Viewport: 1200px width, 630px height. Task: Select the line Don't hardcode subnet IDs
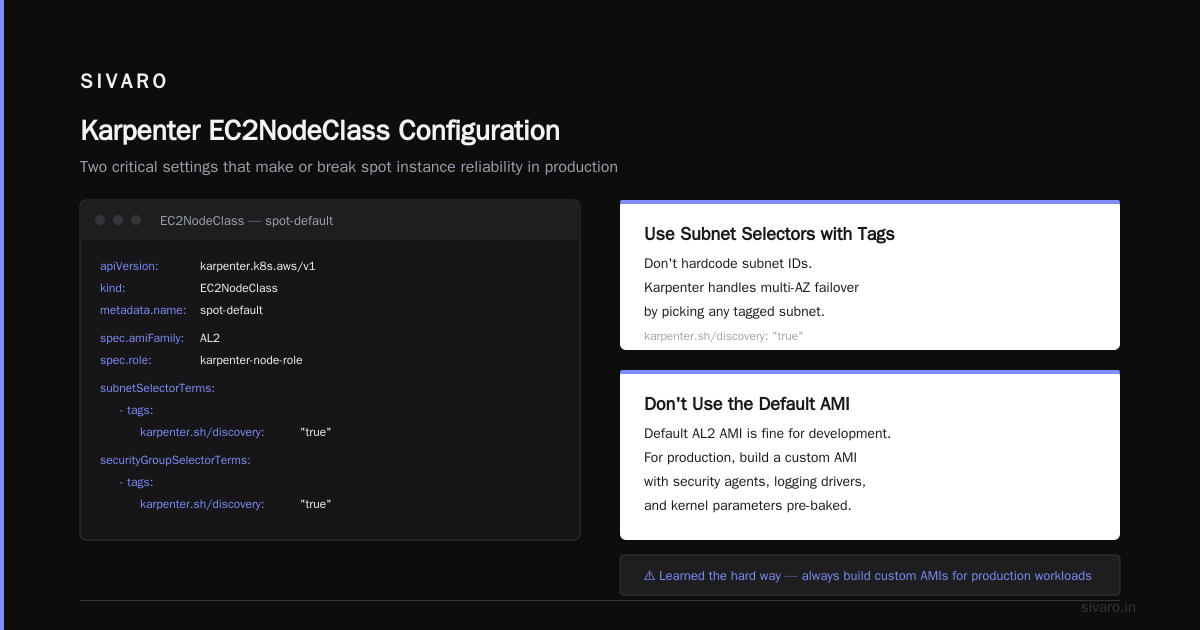click(x=728, y=264)
